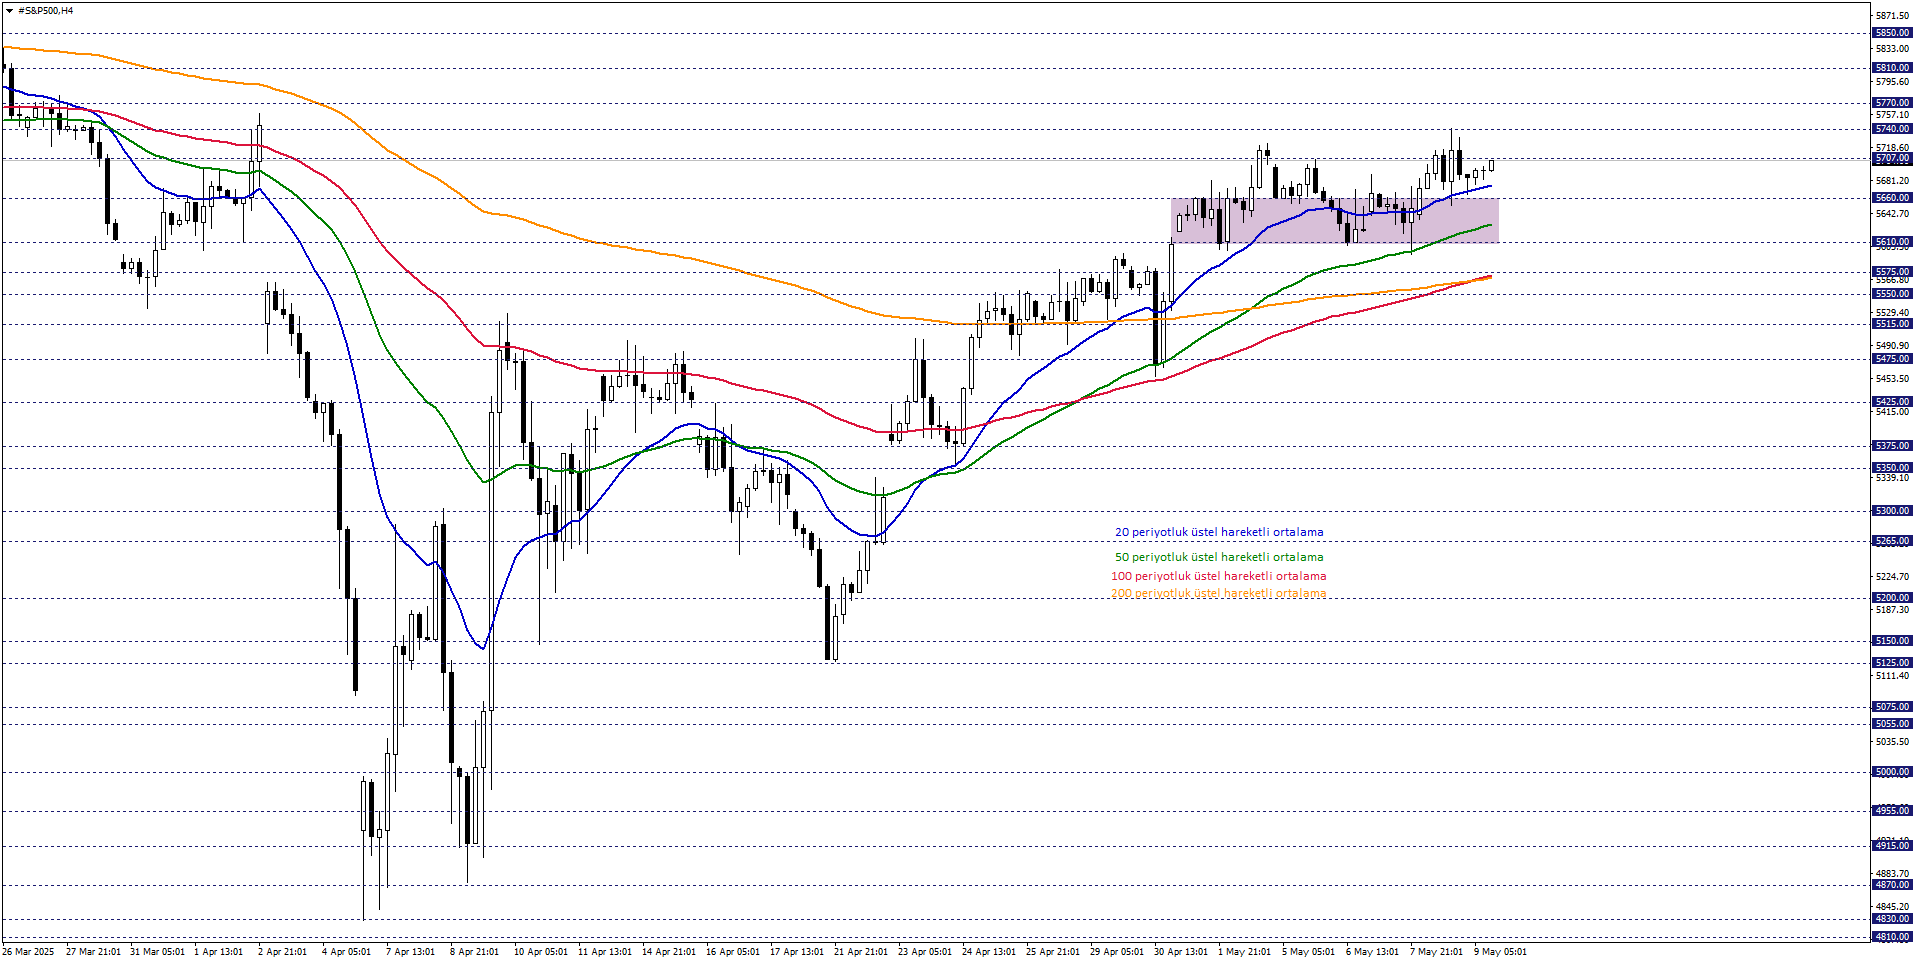The width and height of the screenshot is (1916, 963).
Task: Click the 5550.00 price level label
Action: point(1892,294)
